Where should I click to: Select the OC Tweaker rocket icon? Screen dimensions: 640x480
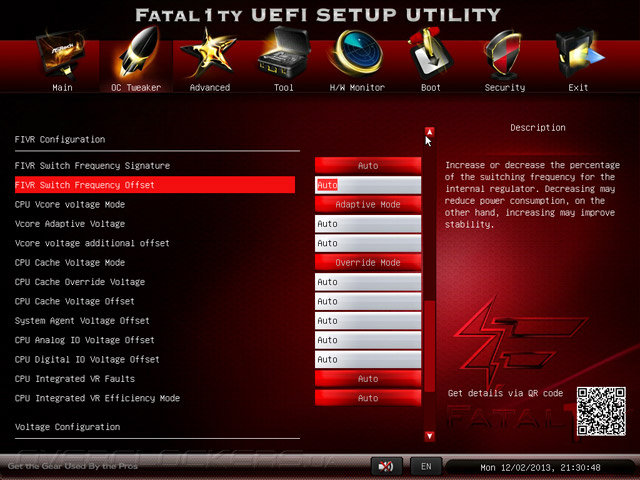pos(138,51)
